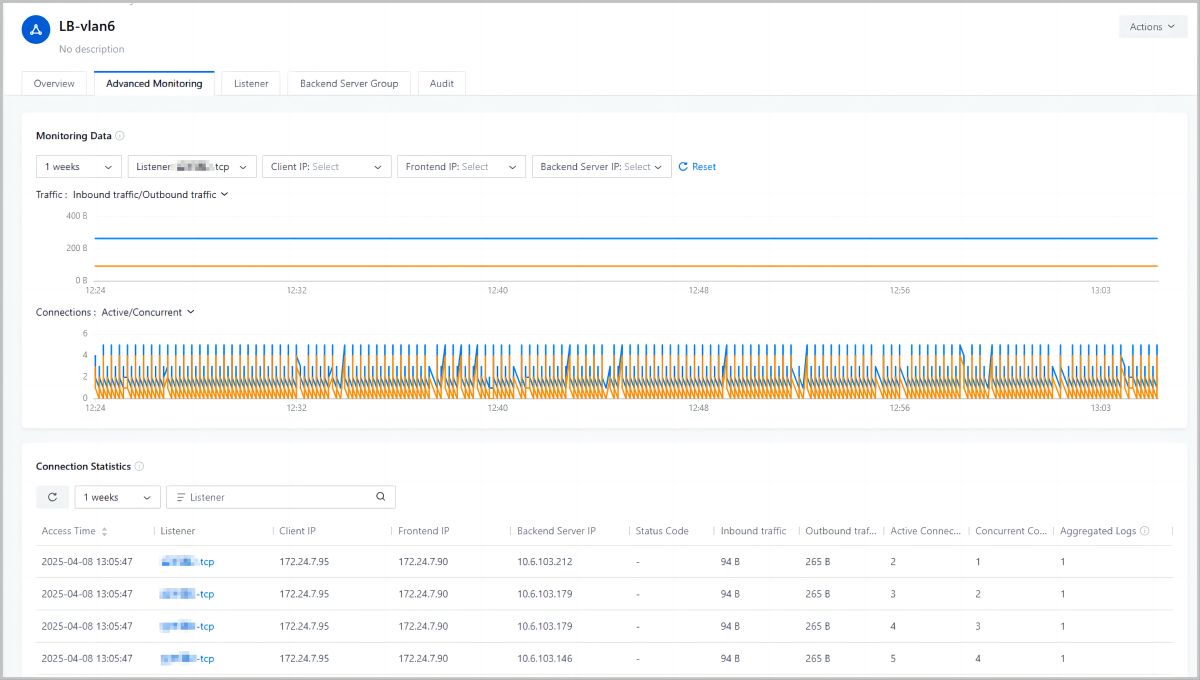Click the refresh icon in Connection Statistics
Screen dimensions: 1200x680
pos(52,497)
